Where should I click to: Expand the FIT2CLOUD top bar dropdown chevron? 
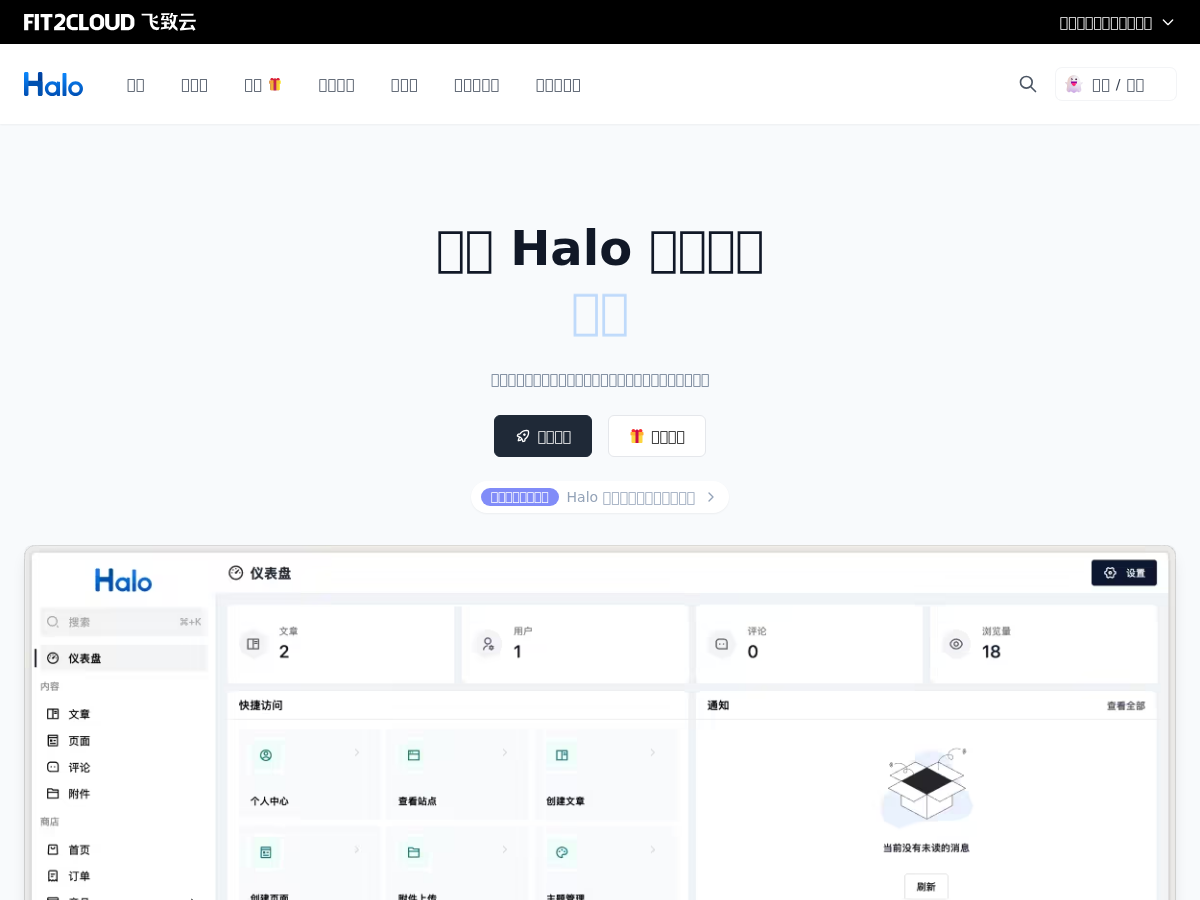point(1168,22)
